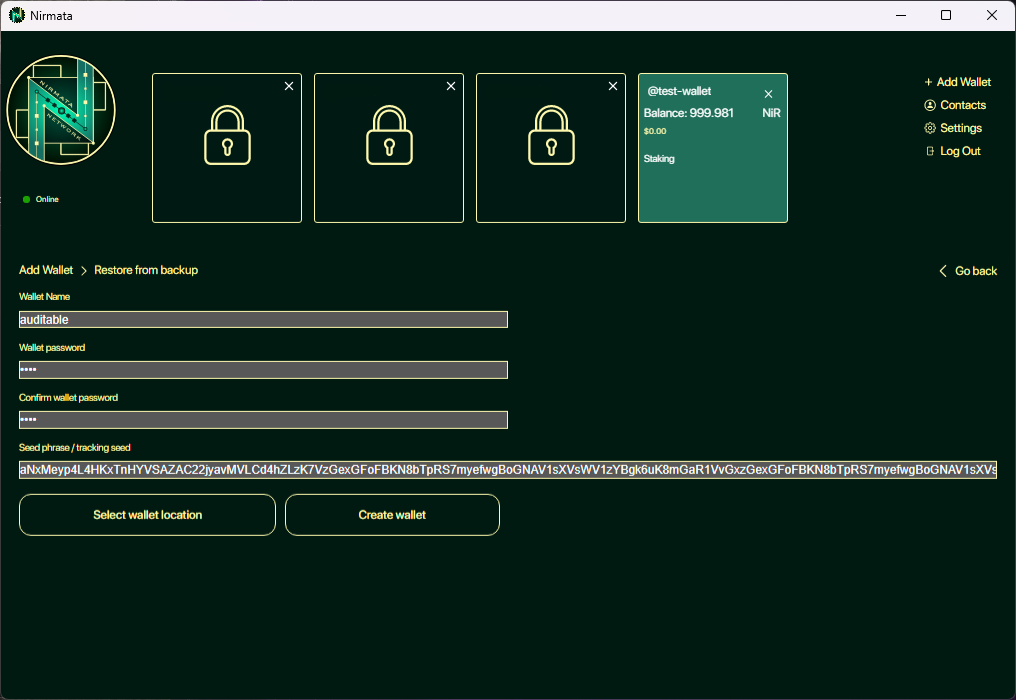Image resolution: width=1016 pixels, height=700 pixels.
Task: Select Restore from backup breadcrumb
Action: 146,270
